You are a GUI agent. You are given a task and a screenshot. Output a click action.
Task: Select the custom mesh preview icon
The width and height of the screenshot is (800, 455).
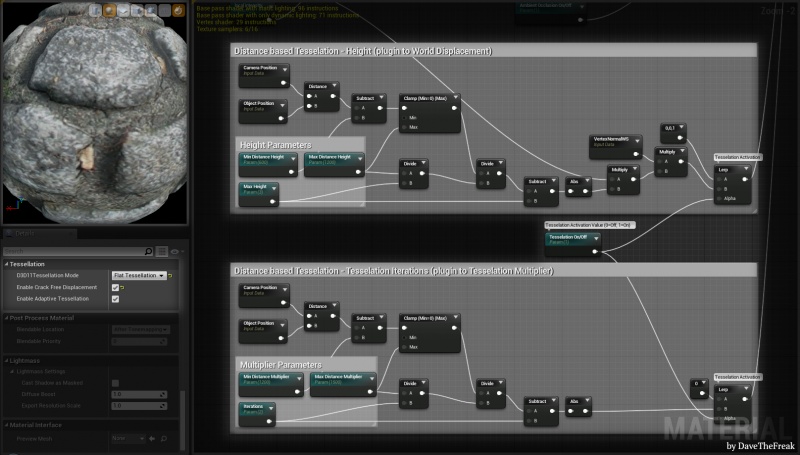click(x=151, y=10)
